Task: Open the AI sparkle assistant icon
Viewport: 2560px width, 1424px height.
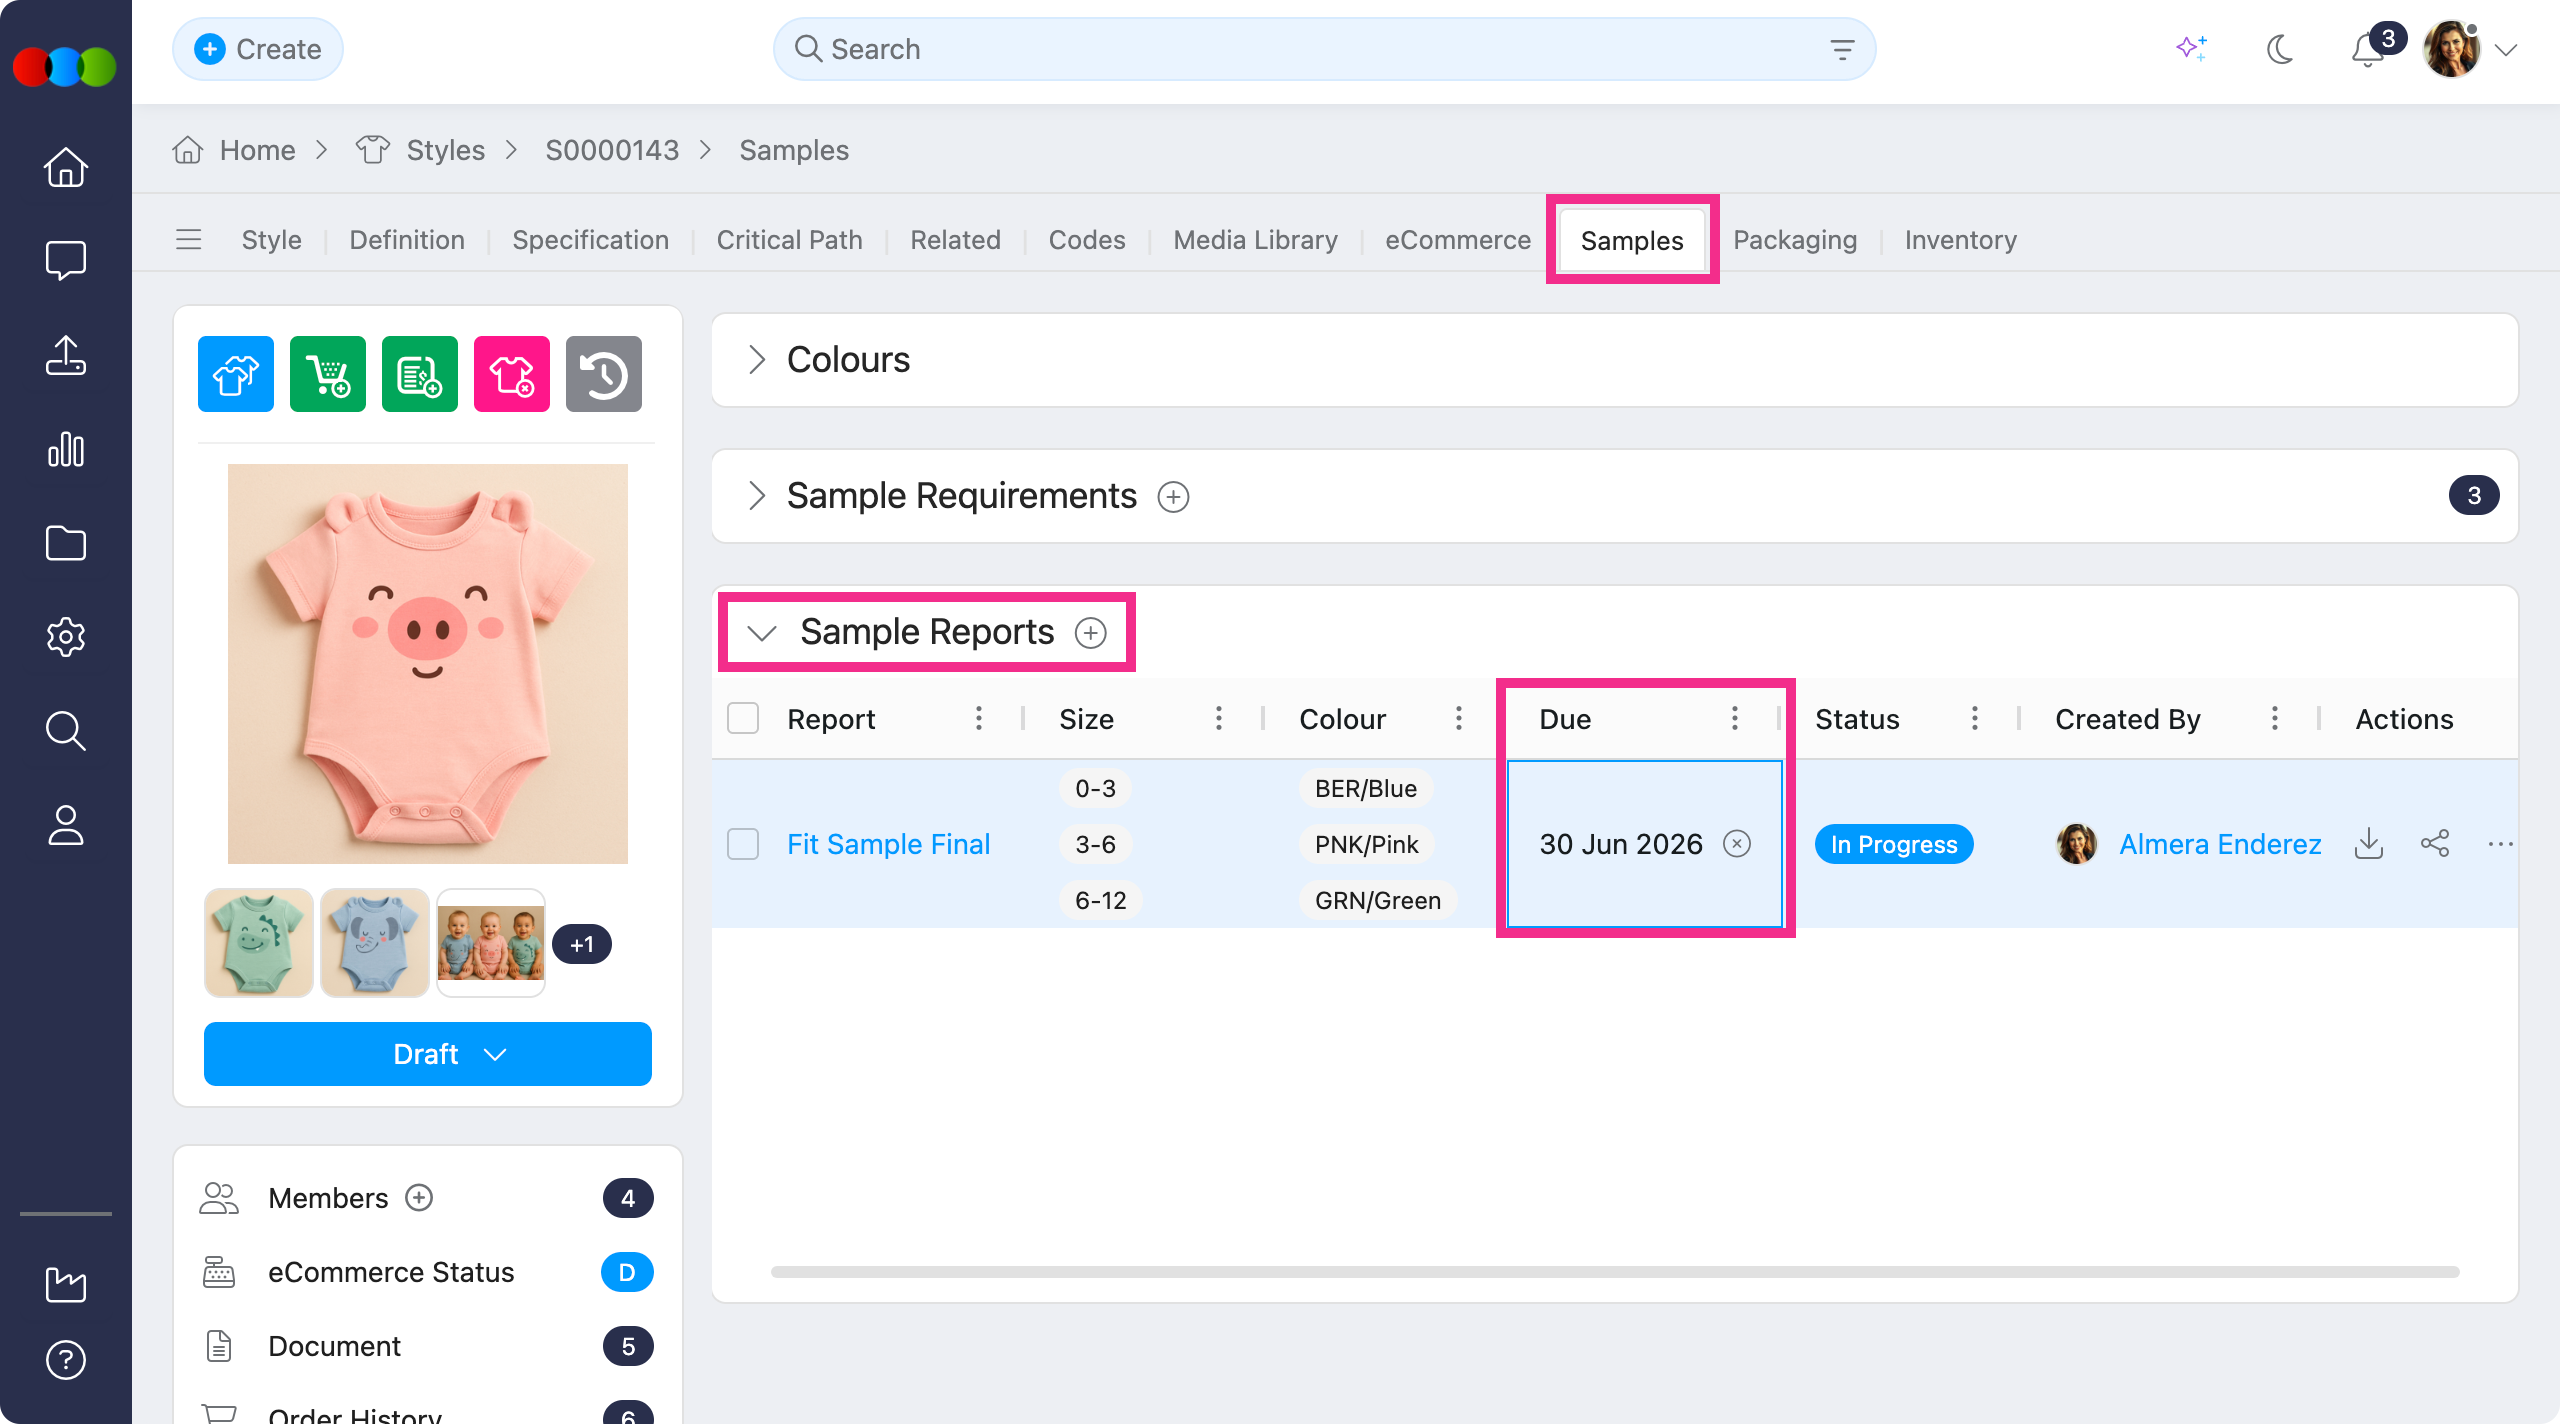Action: click(2191, 48)
